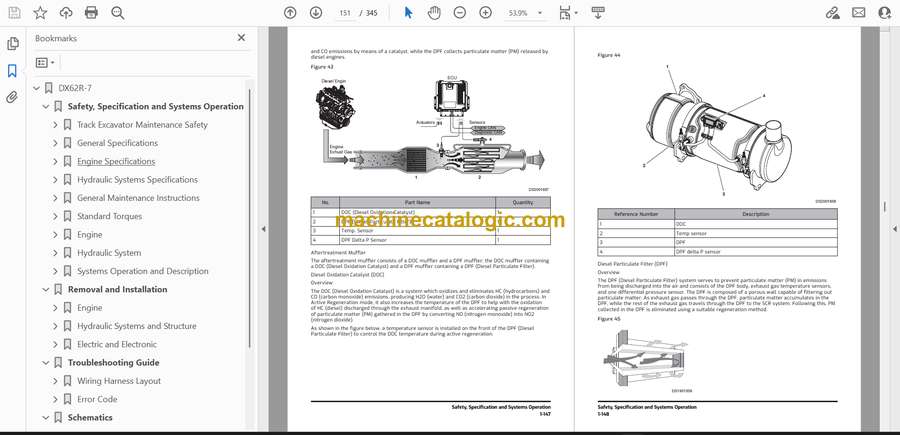
Task: Collapse Safety, Specification and Systems Operation
Action: click(46, 107)
